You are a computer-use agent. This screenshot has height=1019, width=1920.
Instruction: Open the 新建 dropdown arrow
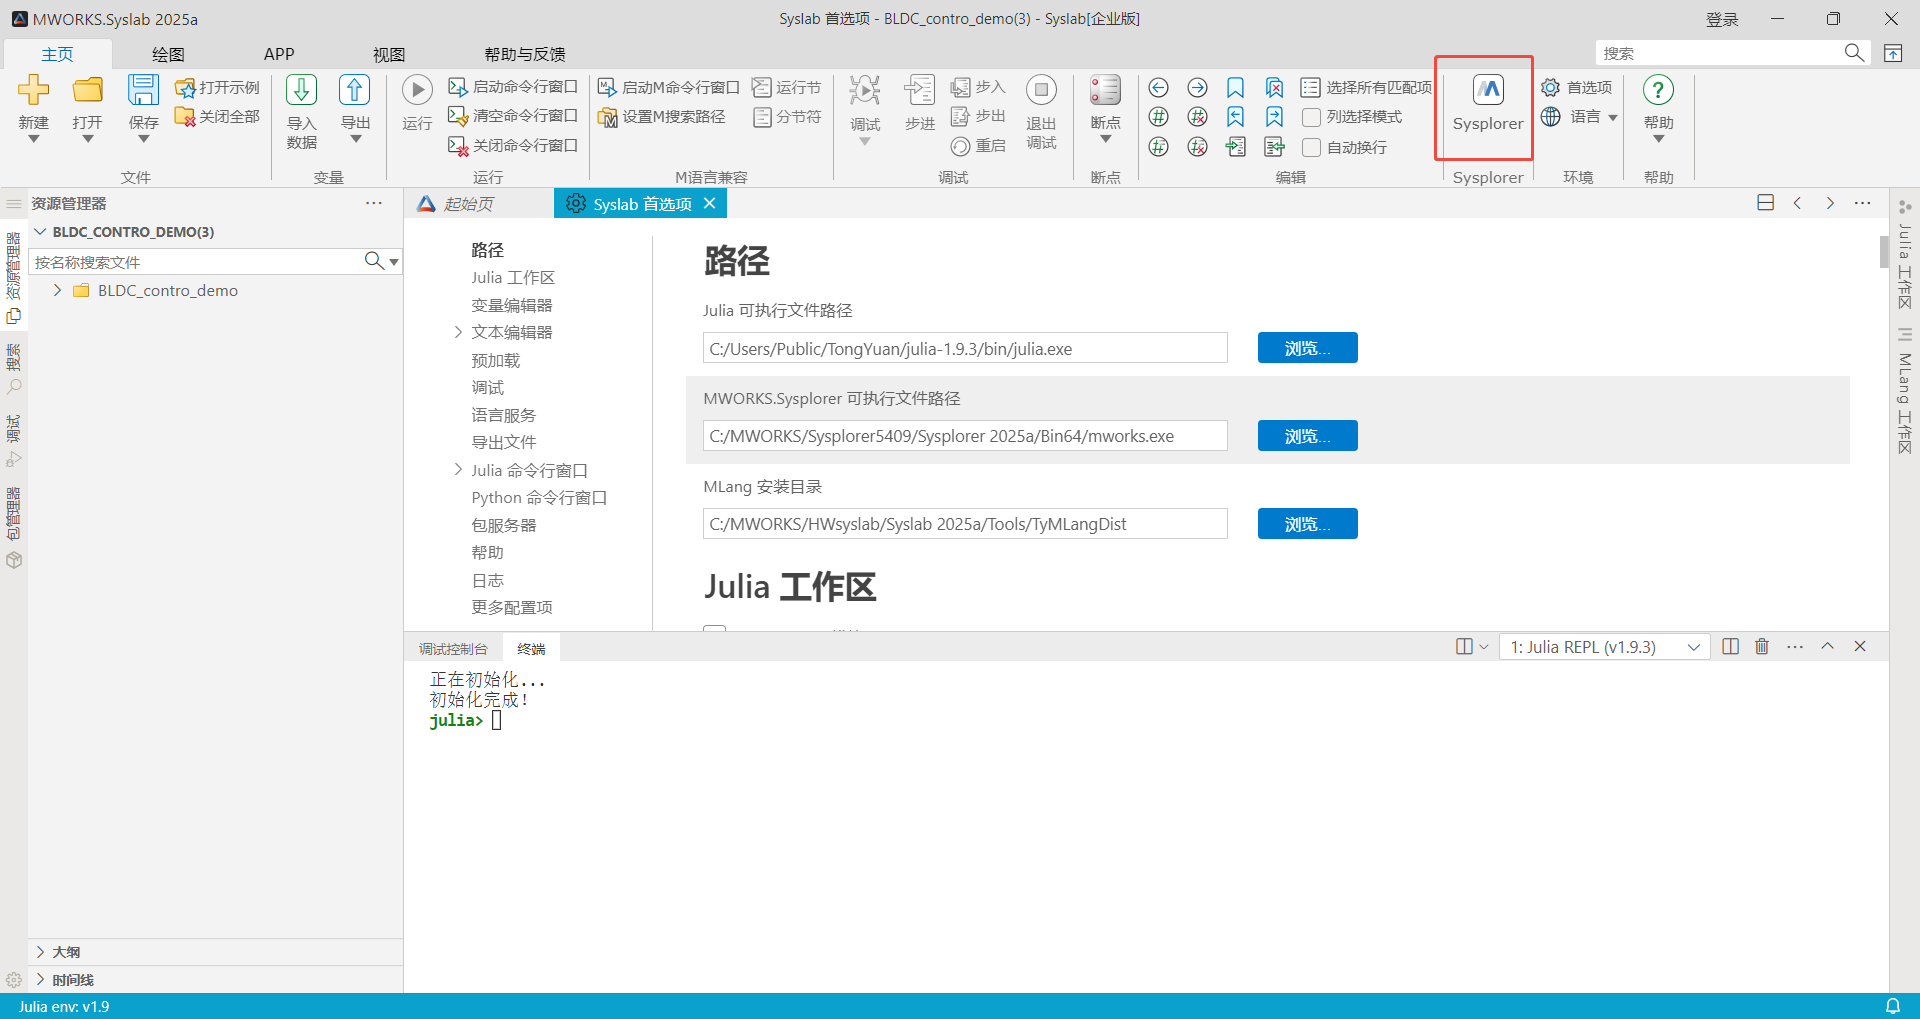pyautogui.click(x=33, y=140)
